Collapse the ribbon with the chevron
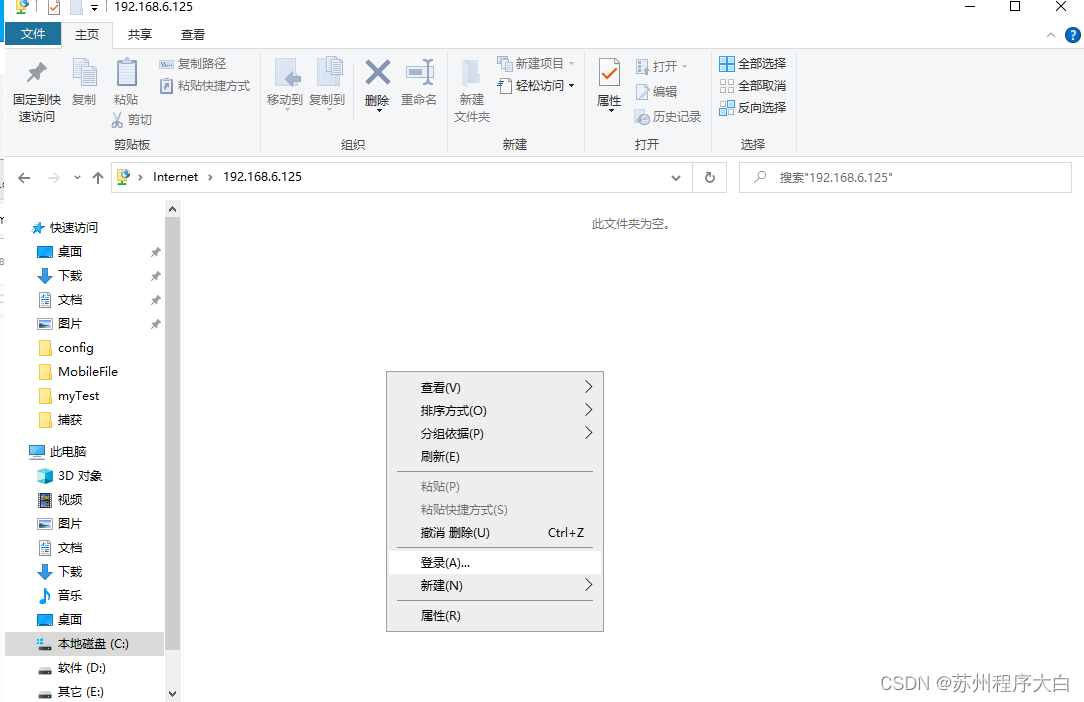This screenshot has height=702, width=1084. click(1051, 35)
